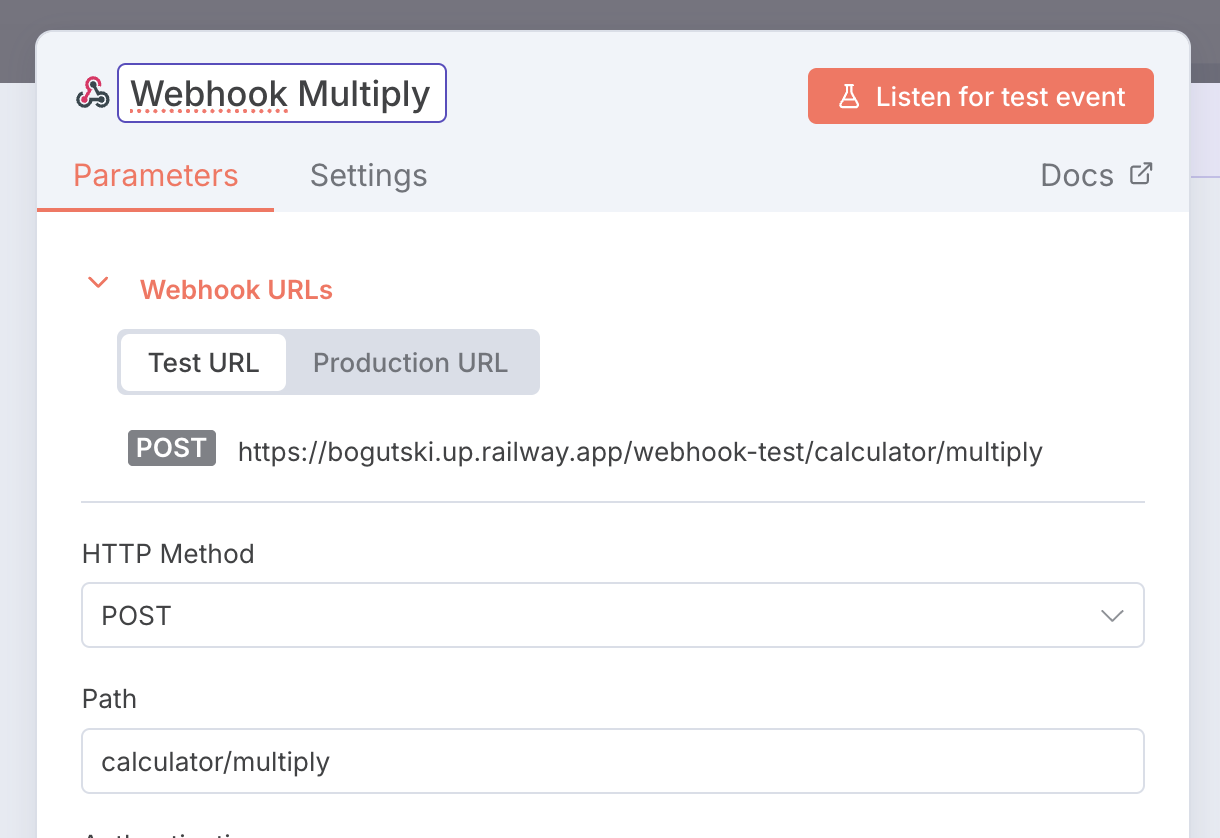
Task: Click the webhook node icon beside the title
Action: click(92, 93)
